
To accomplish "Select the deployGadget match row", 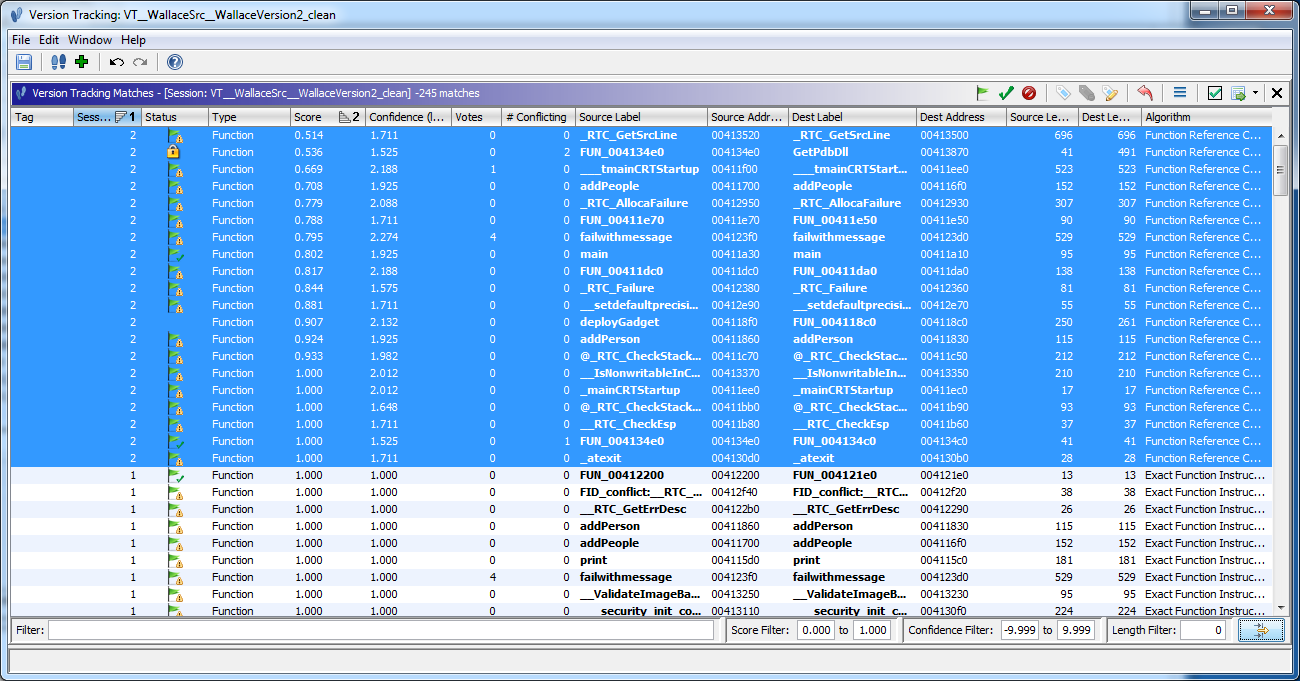I will point(620,322).
